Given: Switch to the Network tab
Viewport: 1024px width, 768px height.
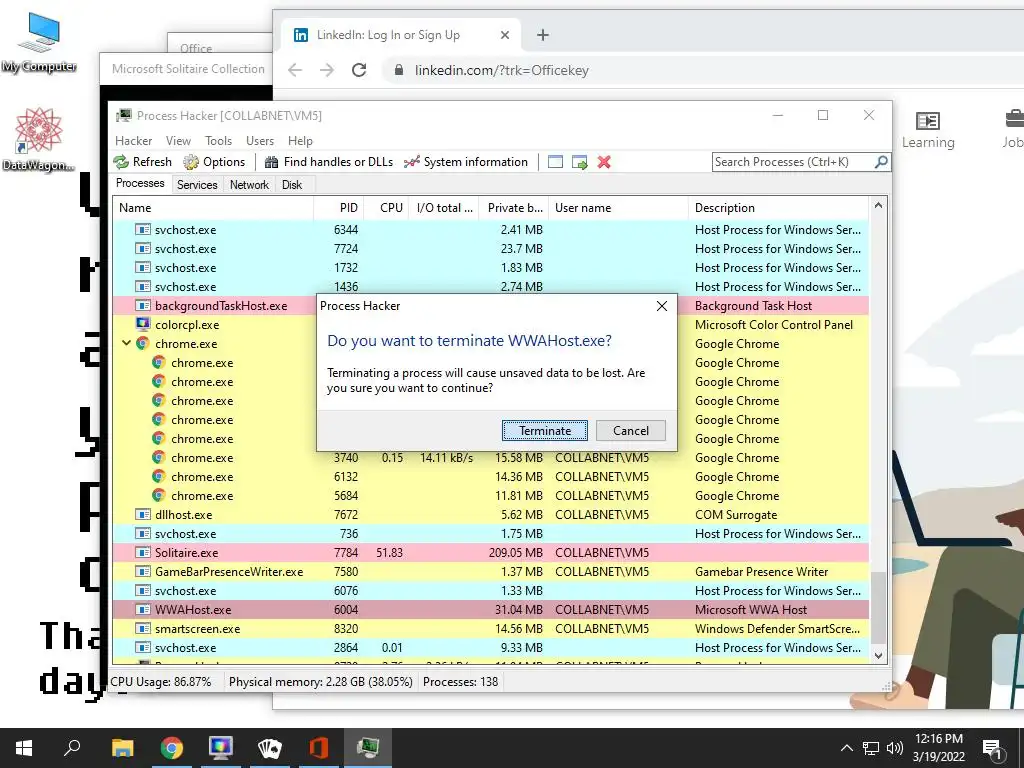Looking at the screenshot, I should click(x=249, y=185).
